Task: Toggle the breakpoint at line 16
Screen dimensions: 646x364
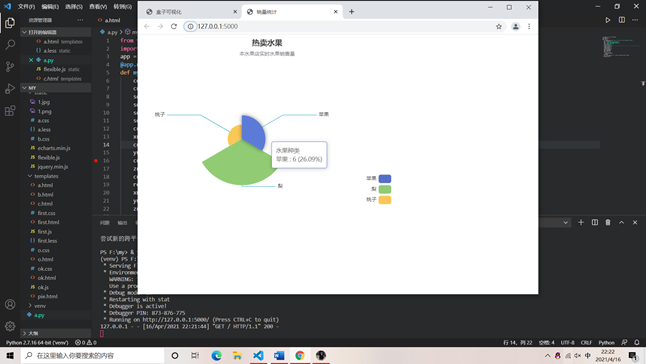Action: [x=96, y=161]
